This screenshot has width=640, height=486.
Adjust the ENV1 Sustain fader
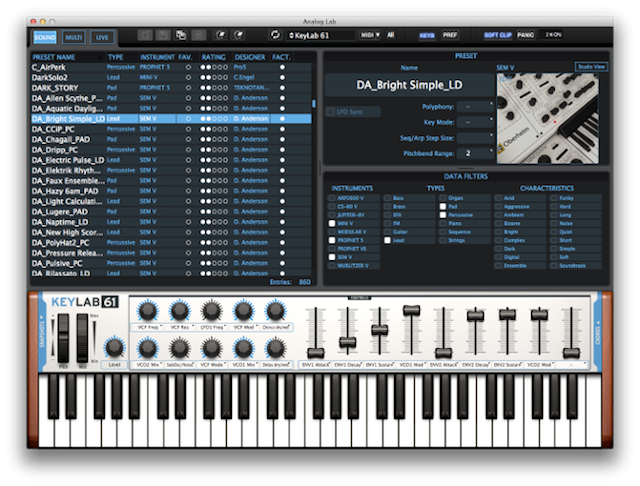(x=380, y=330)
